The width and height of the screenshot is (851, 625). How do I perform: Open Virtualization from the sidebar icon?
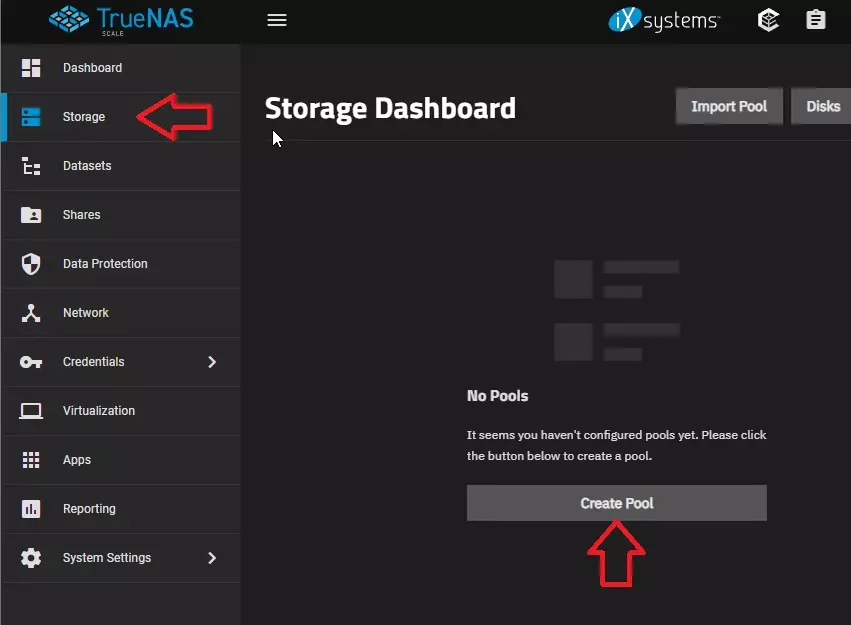coord(31,411)
